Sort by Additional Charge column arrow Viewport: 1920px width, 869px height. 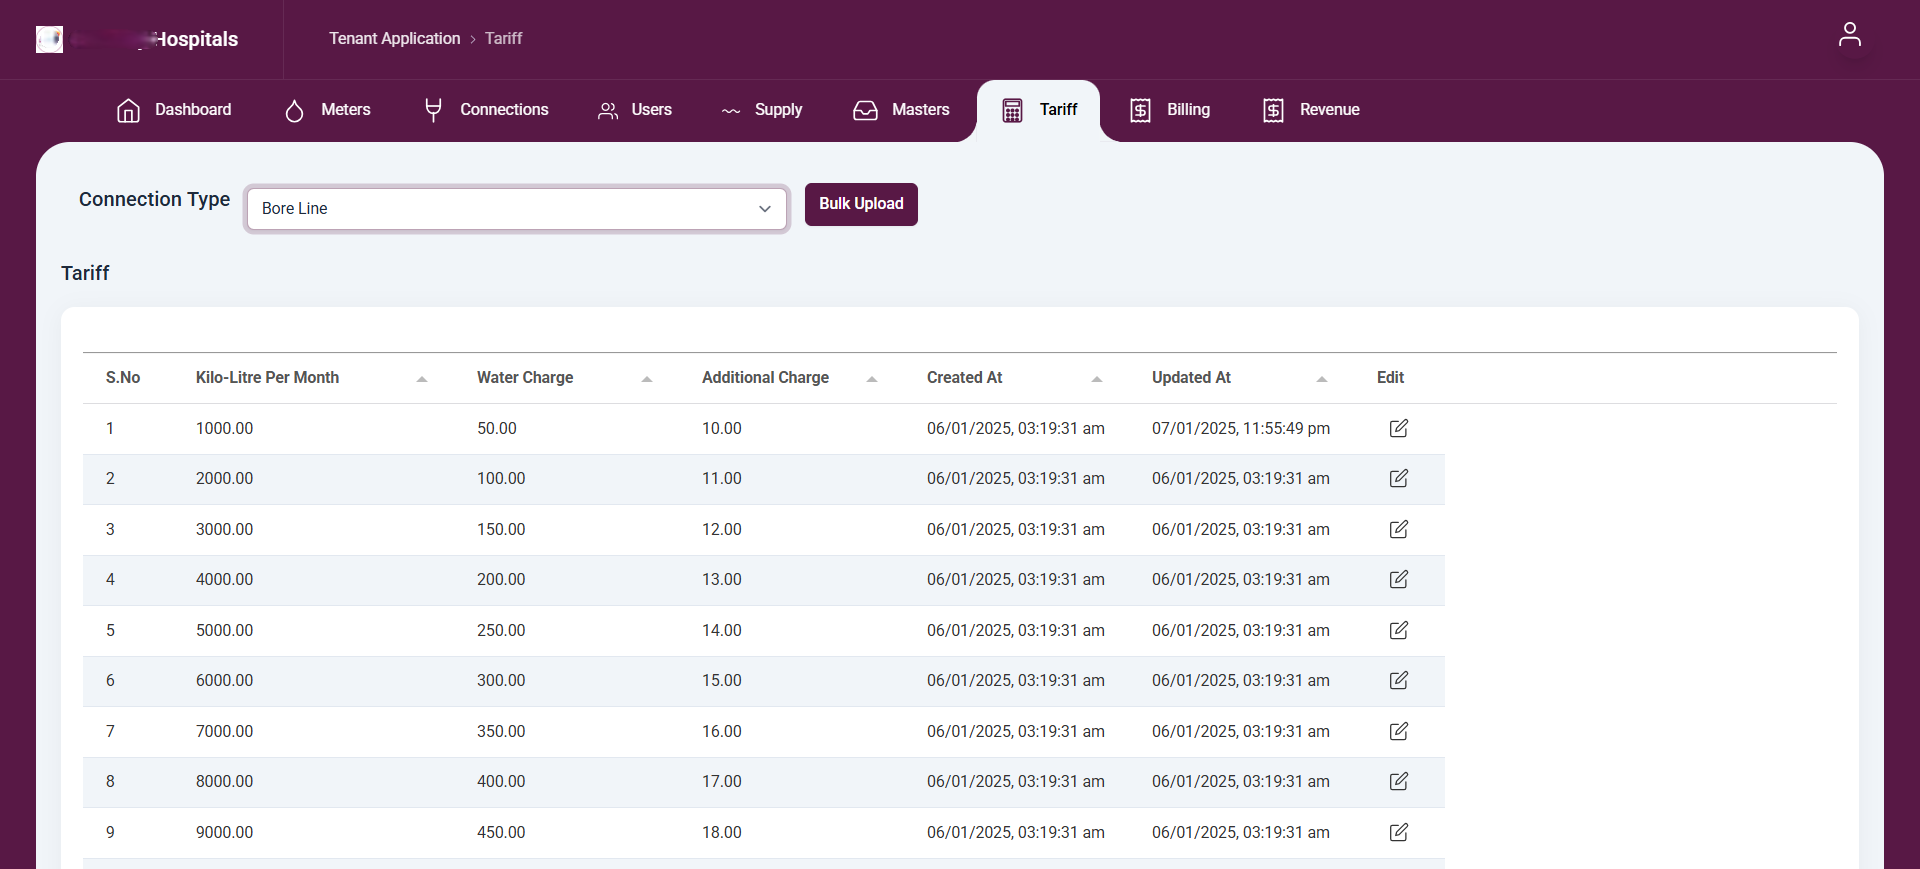[x=871, y=379]
